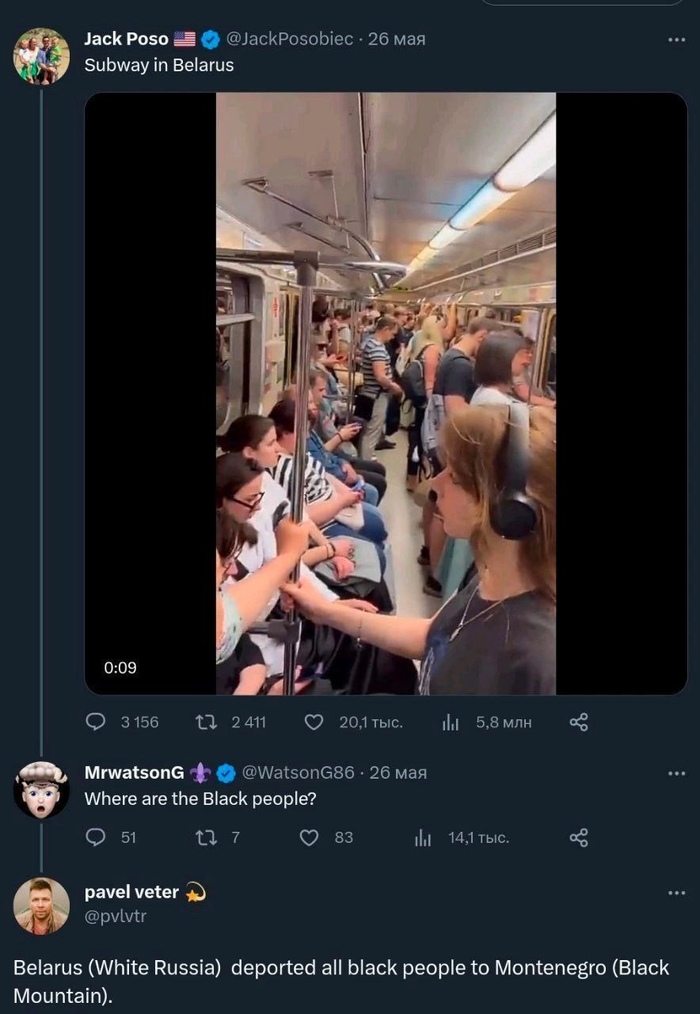Like Jack Poso's tweet with the heart
Image resolution: width=700 pixels, height=1014 pixels.
coord(313,722)
